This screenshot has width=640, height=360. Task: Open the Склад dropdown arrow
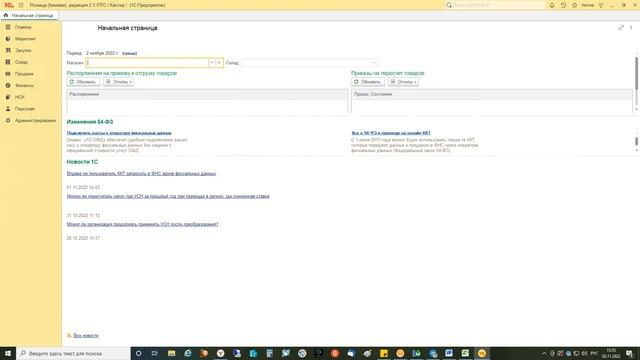[374, 63]
